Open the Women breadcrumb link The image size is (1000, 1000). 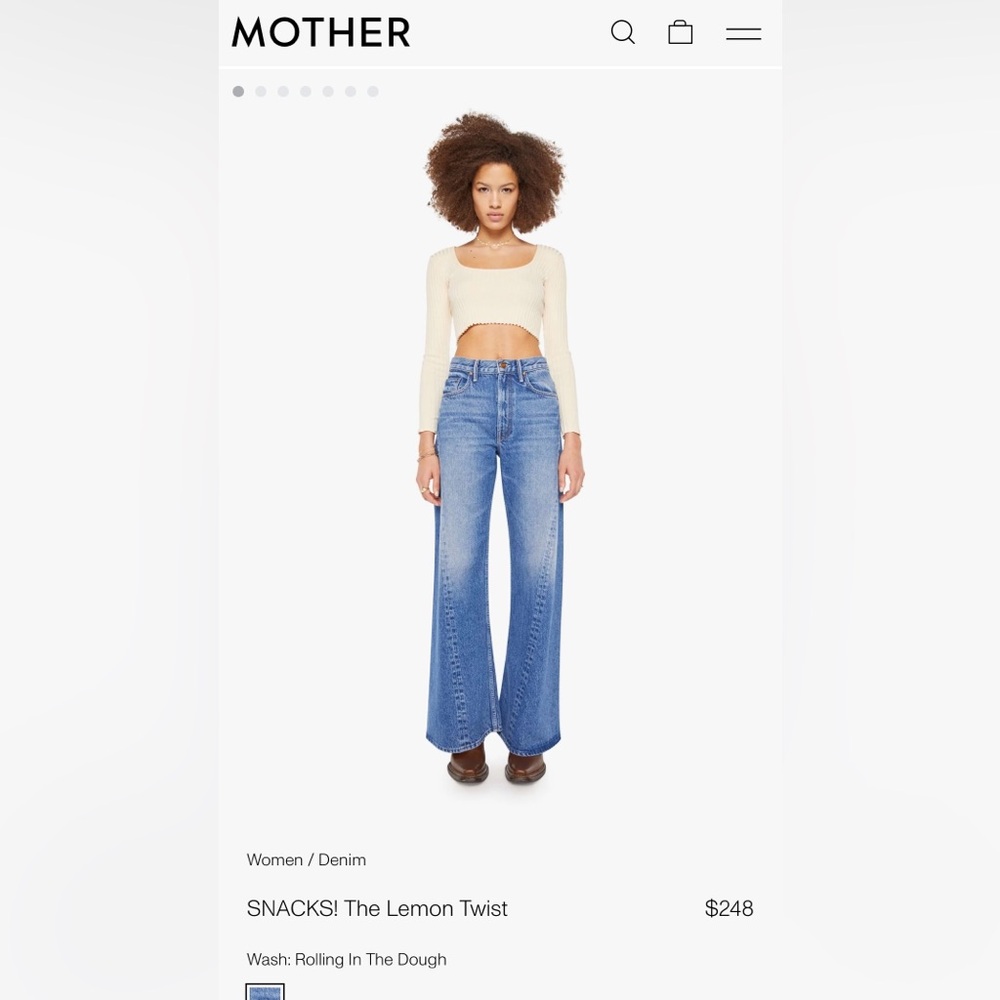point(275,860)
